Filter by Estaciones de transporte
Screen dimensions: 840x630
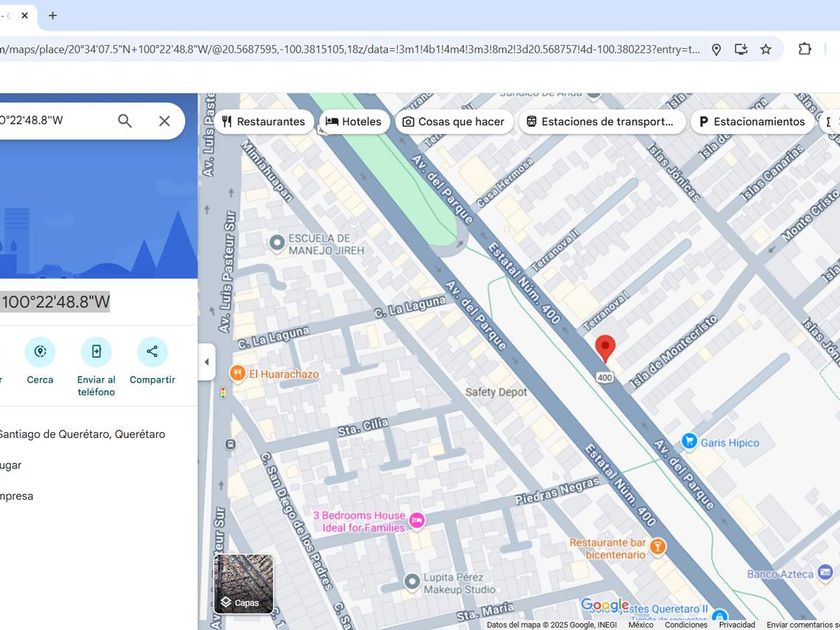click(x=601, y=122)
